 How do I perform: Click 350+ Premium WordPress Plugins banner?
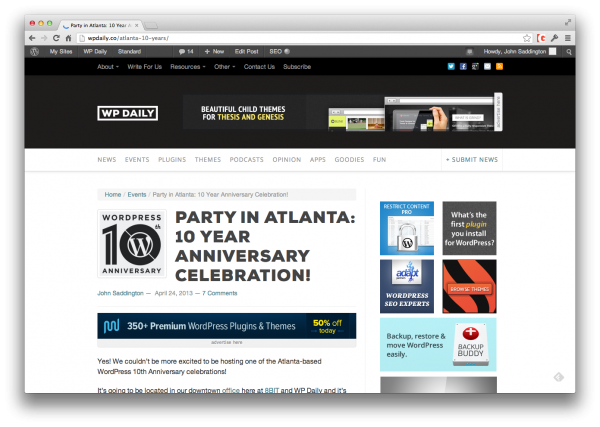[x=227, y=326]
